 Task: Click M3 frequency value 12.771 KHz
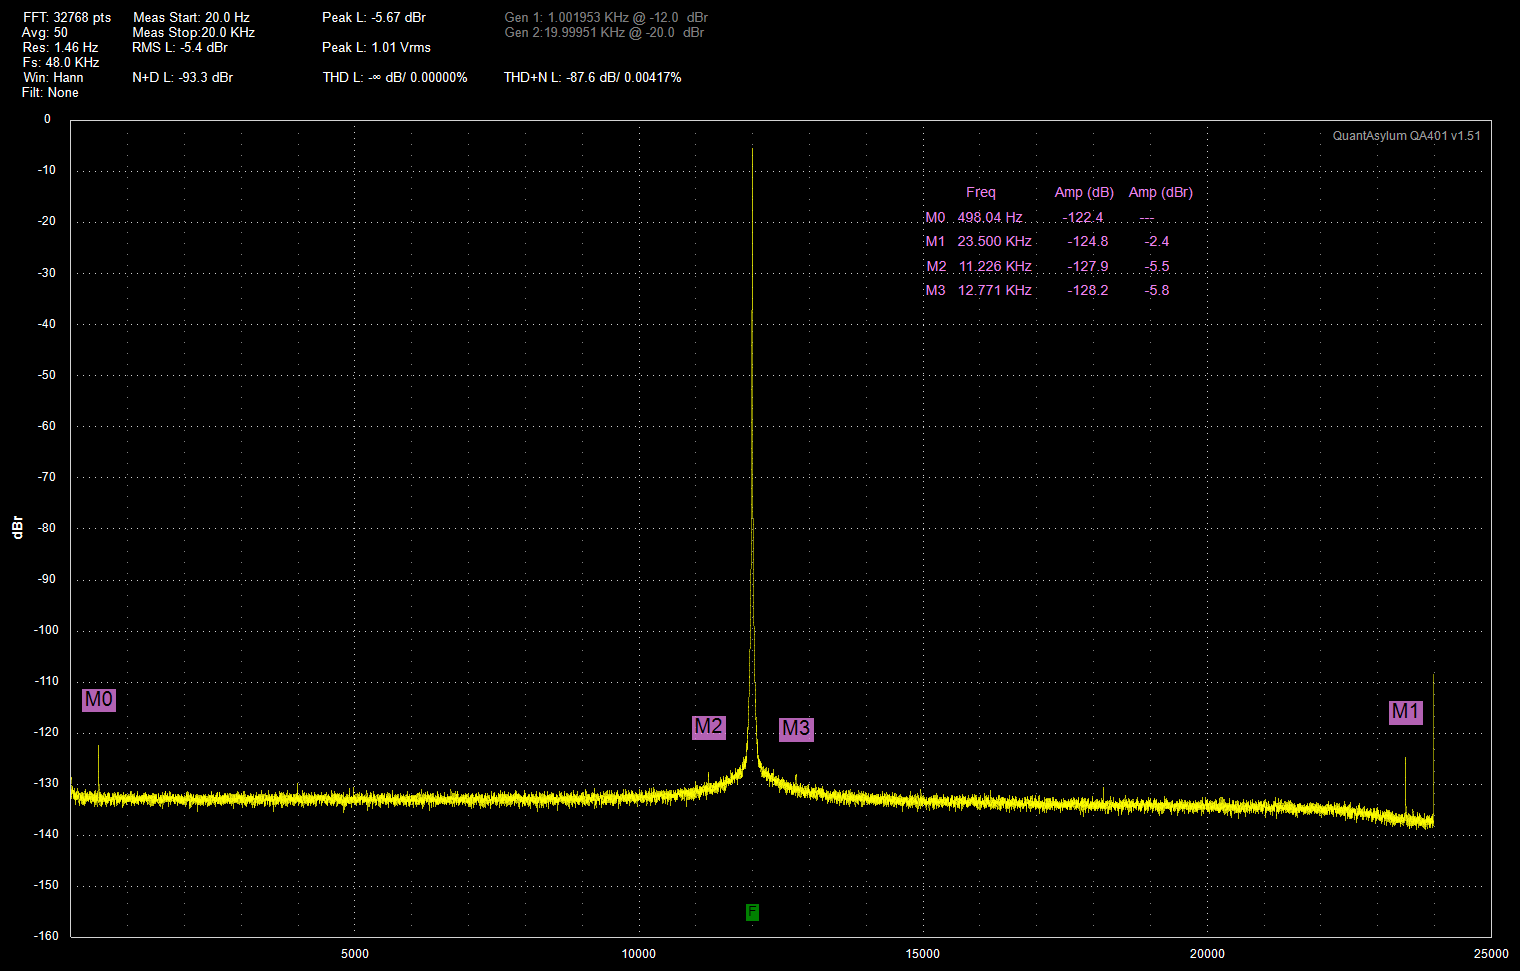tap(995, 290)
